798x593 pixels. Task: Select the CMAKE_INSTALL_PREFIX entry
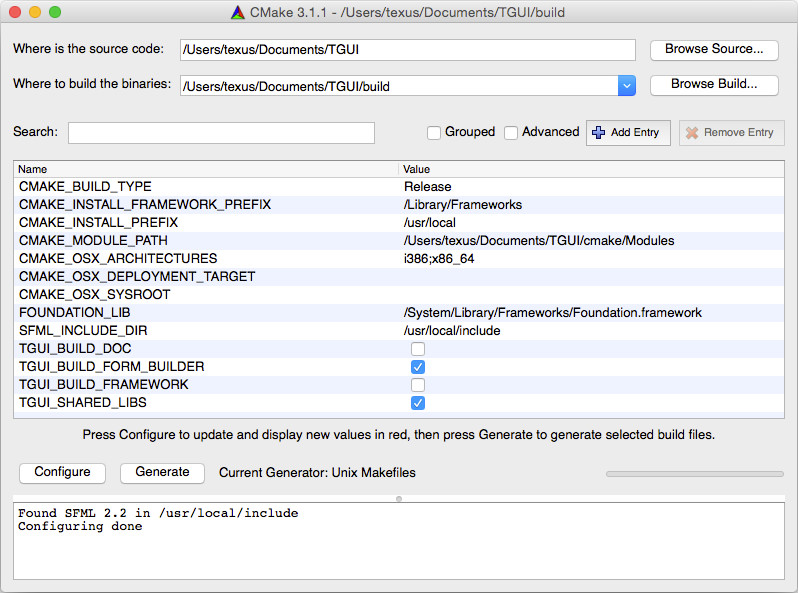(99, 223)
